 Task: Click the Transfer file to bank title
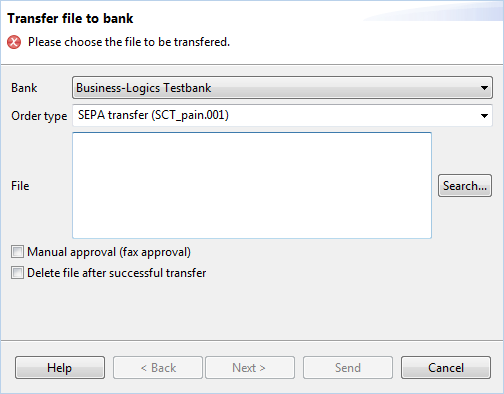(x=70, y=19)
